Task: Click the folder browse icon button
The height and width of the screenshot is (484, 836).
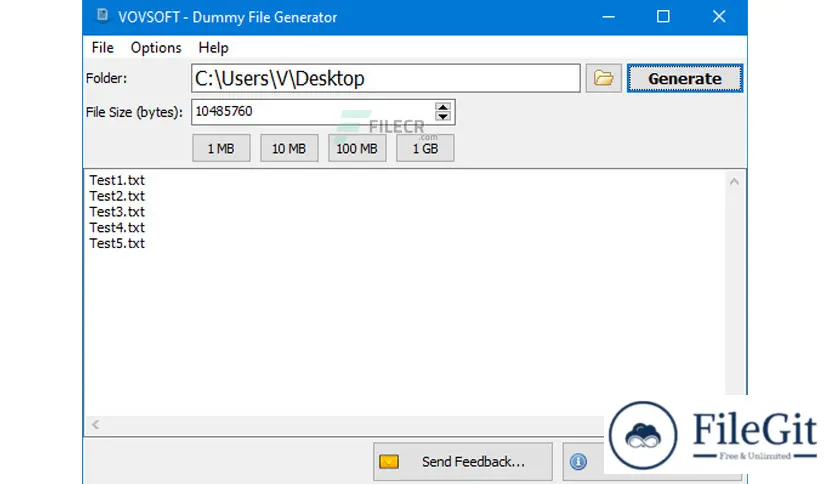Action: tap(604, 78)
